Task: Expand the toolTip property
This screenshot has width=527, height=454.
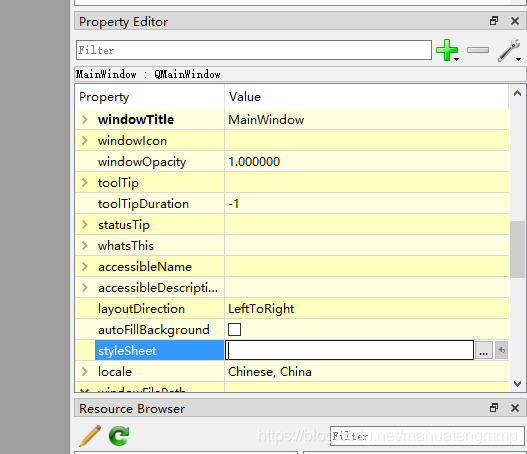Action: [85, 182]
